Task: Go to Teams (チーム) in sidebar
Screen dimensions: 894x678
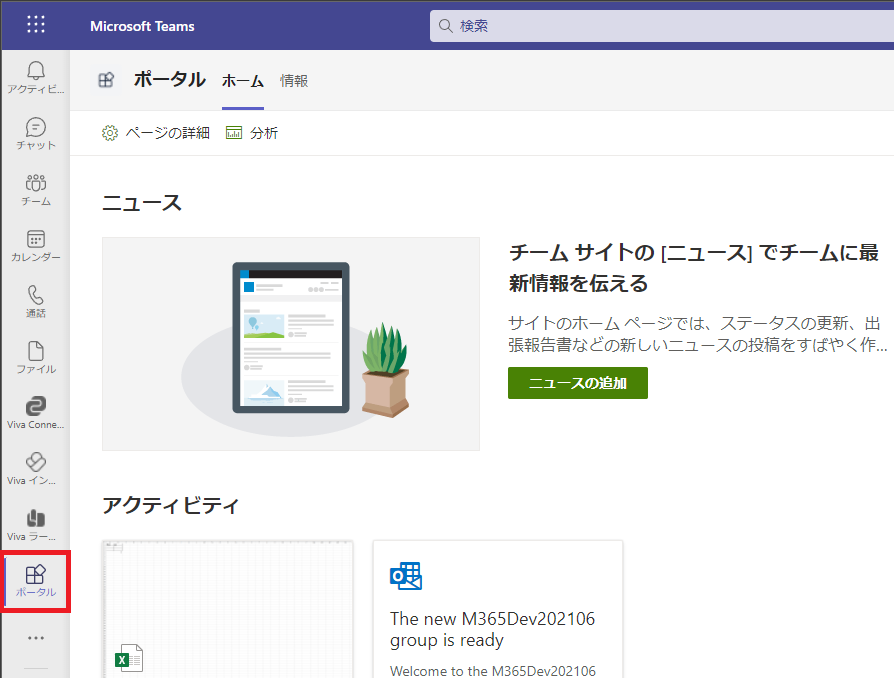Action: click(x=36, y=189)
